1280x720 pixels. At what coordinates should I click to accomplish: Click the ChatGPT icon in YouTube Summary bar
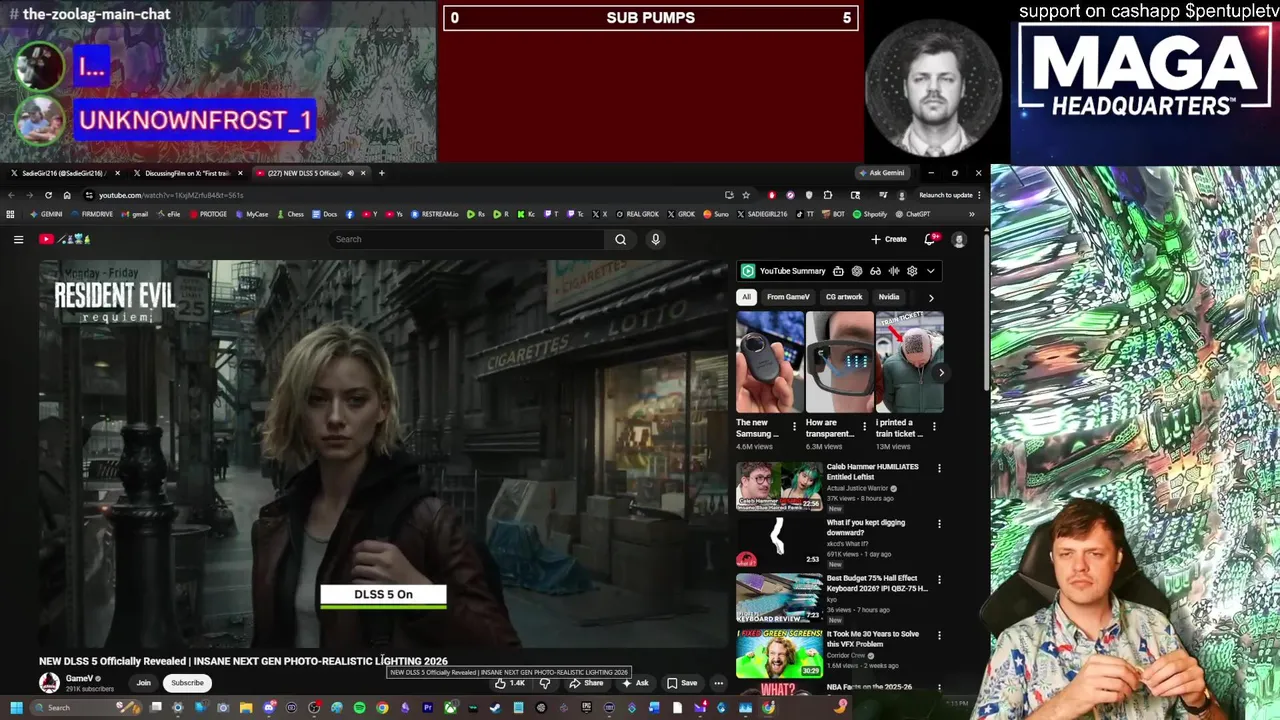tap(857, 271)
